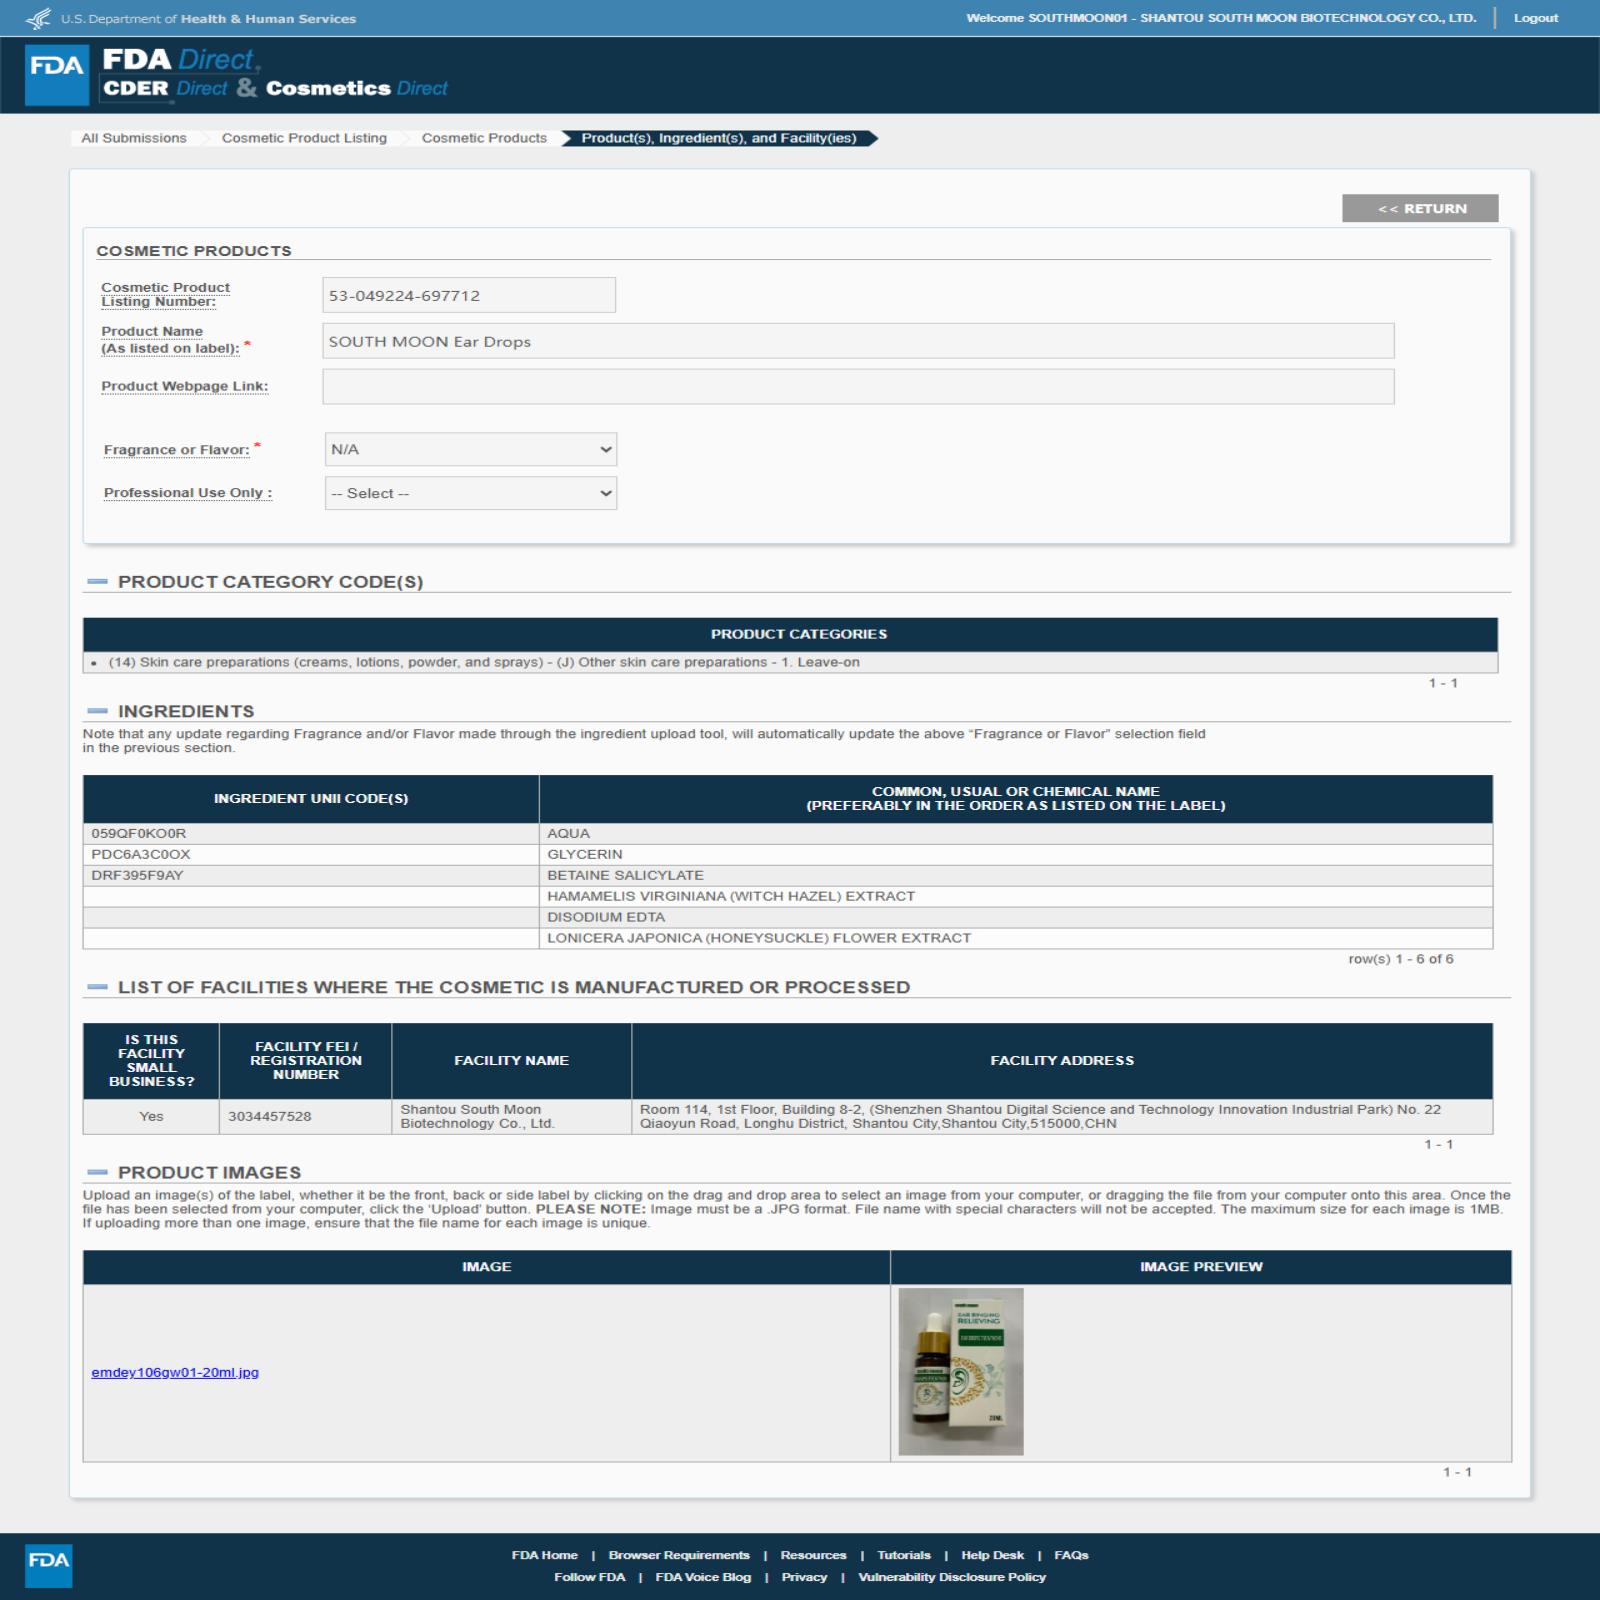Click the FDA logo in header
This screenshot has width=1600, height=1600.
57,75
